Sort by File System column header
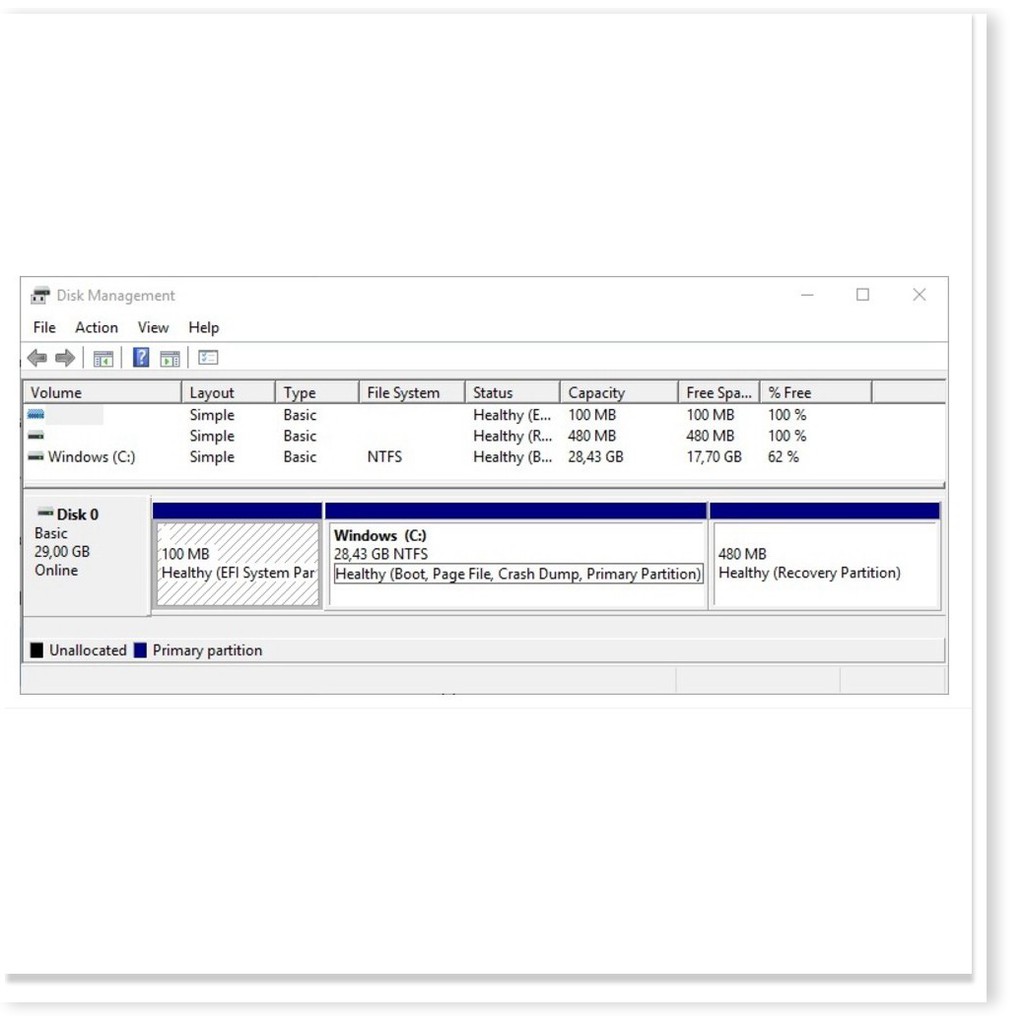The height and width of the screenshot is (1024, 1024). click(410, 393)
